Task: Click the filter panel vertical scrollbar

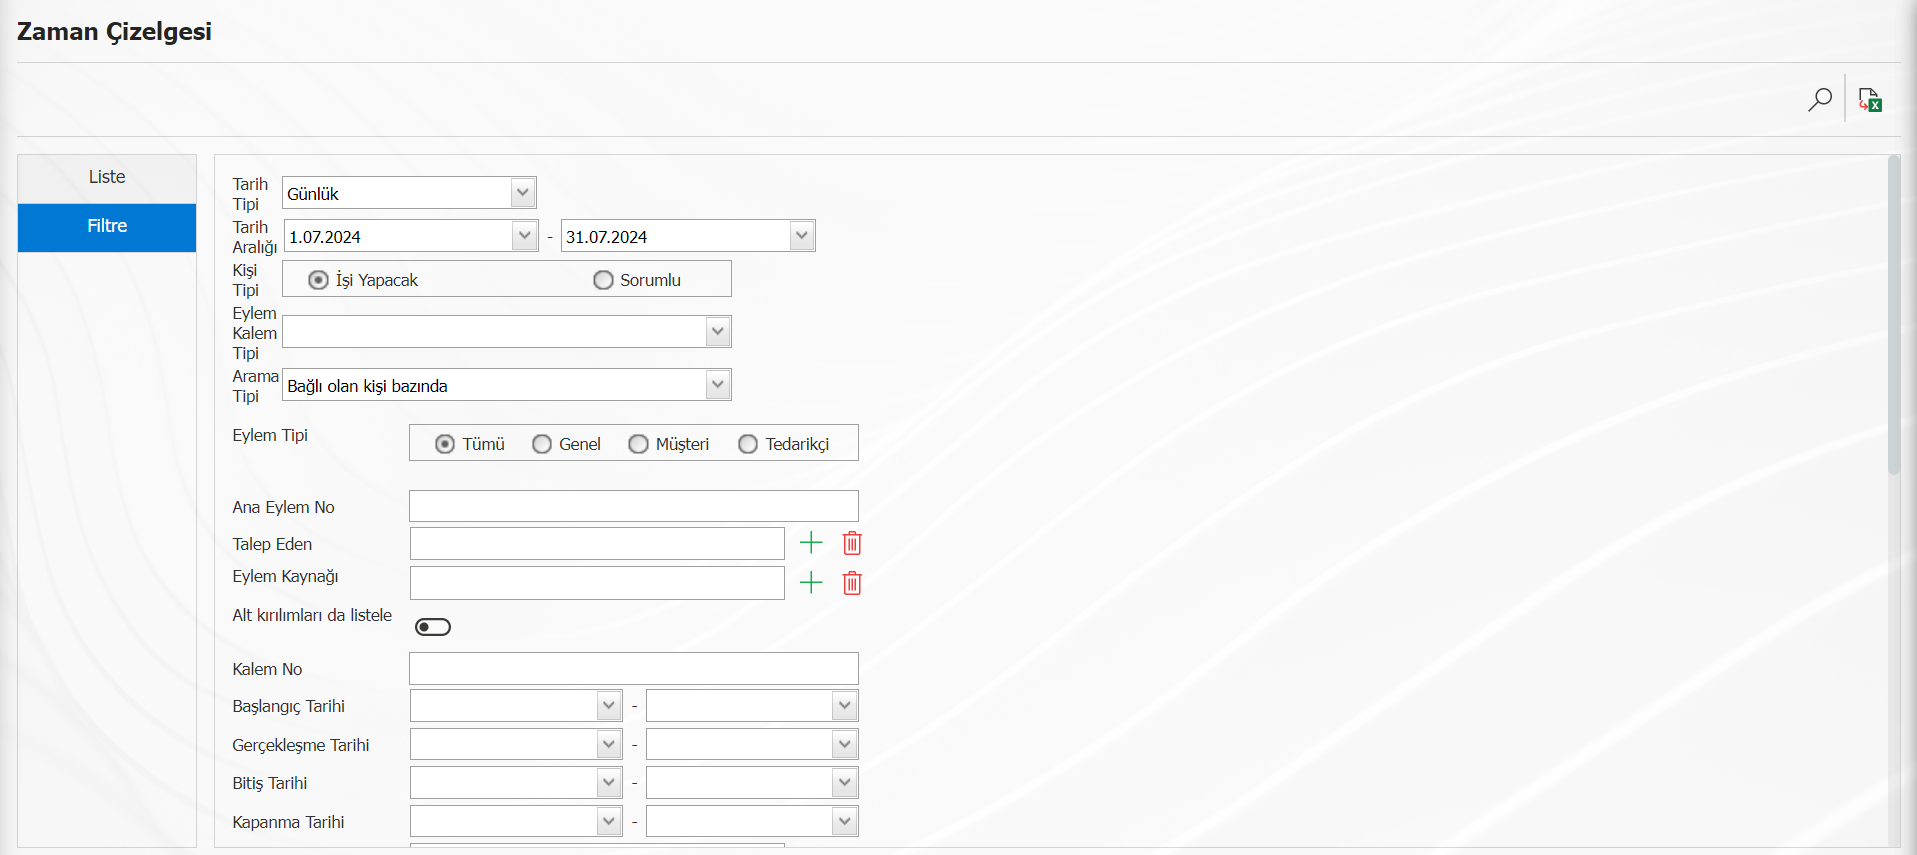Action: pyautogui.click(x=1893, y=315)
